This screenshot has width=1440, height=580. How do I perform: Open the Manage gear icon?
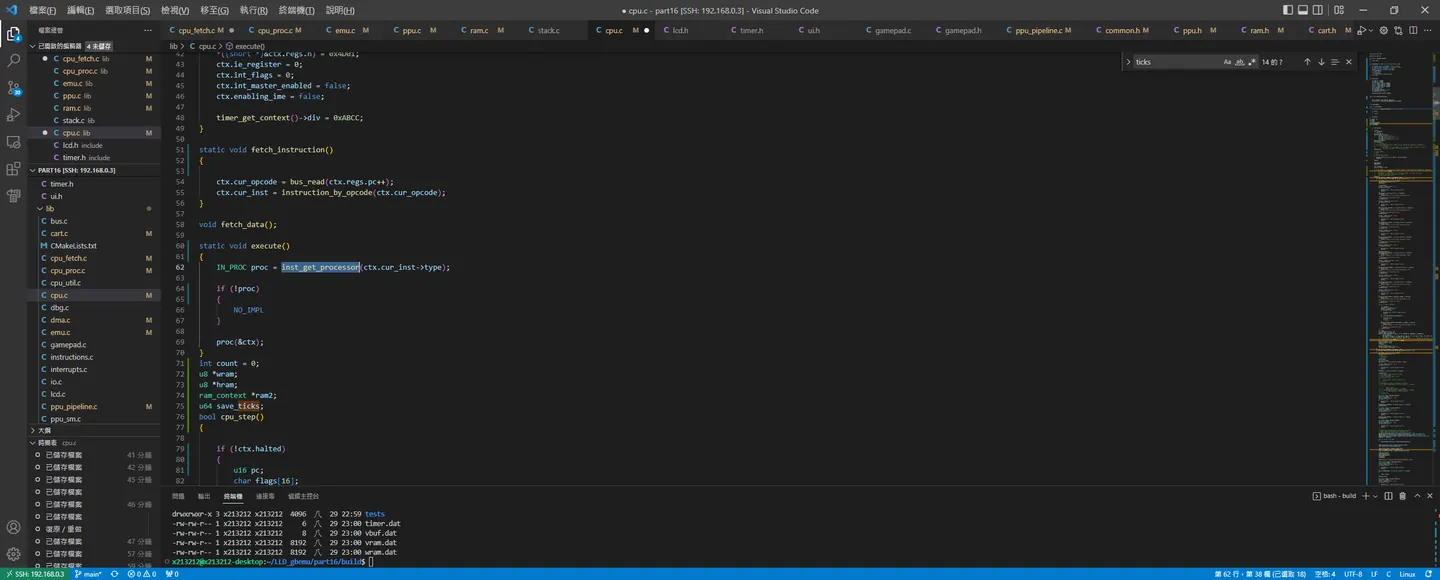pos(14,553)
